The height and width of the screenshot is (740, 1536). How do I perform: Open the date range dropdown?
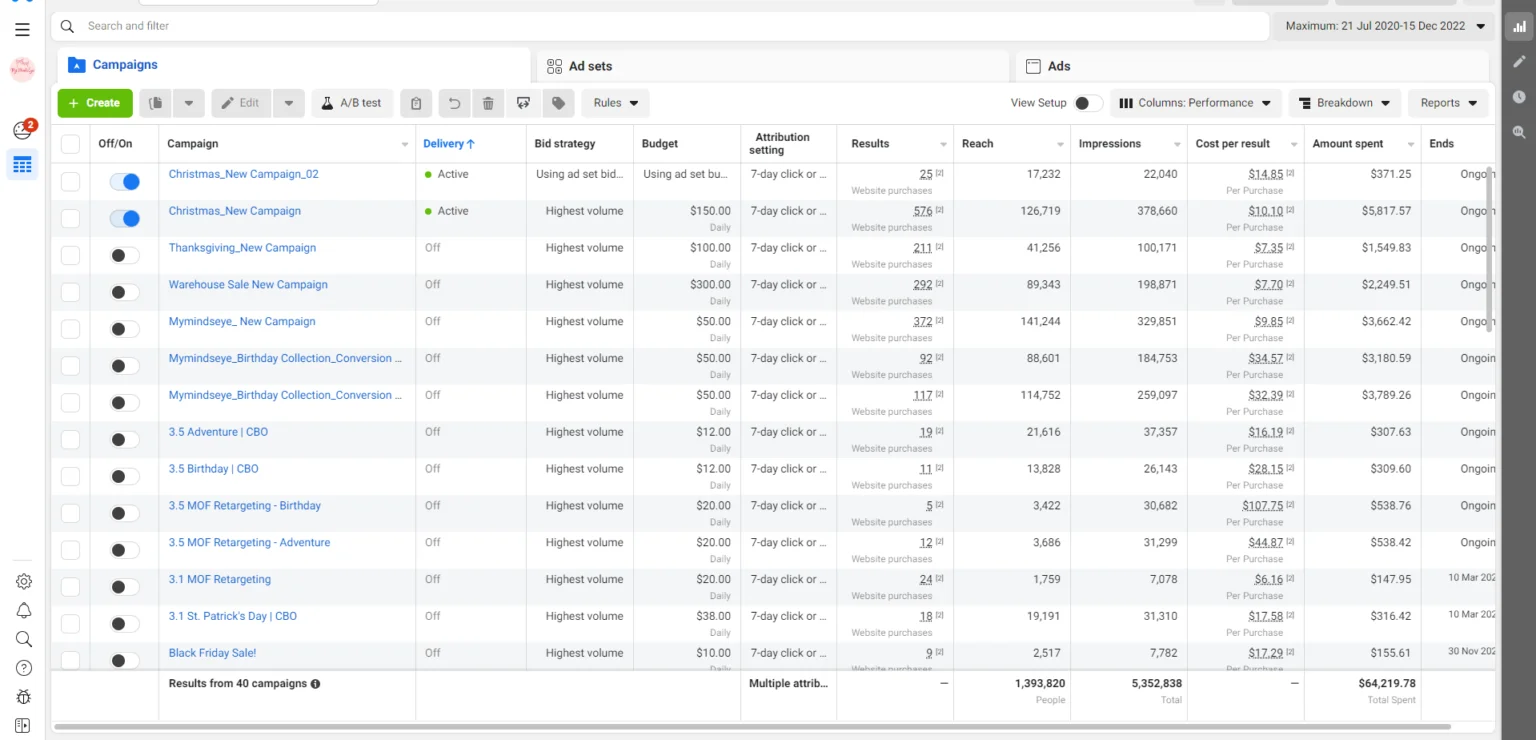pos(1384,26)
